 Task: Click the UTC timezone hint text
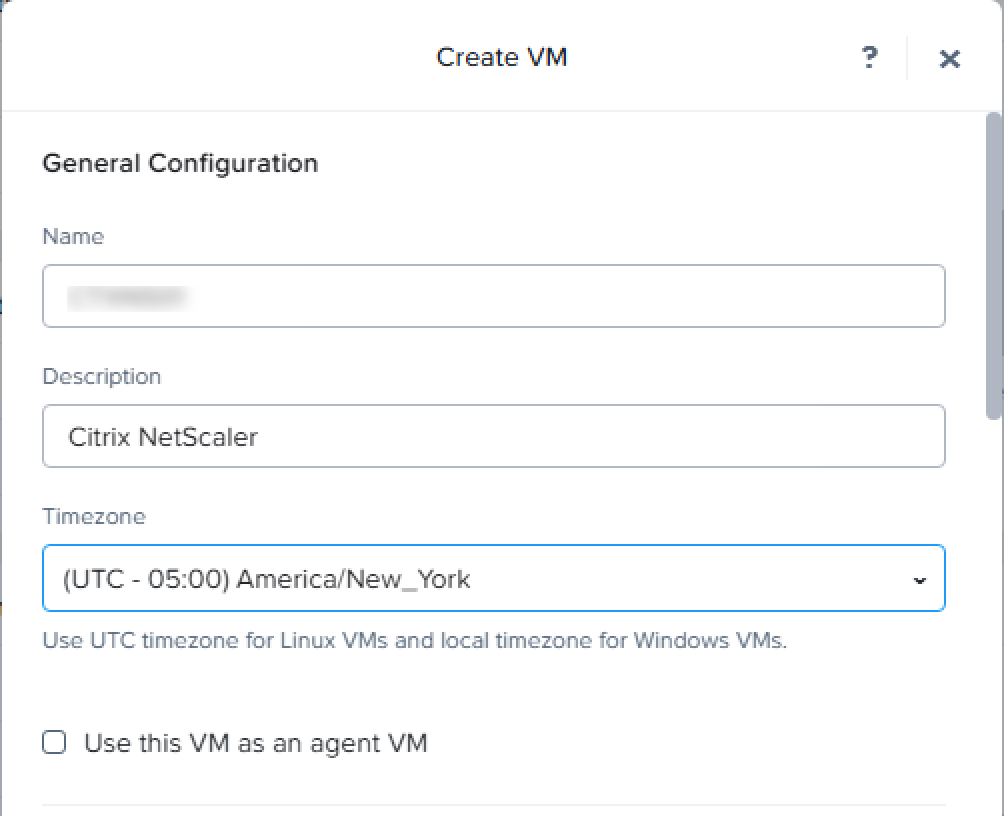tap(414, 640)
